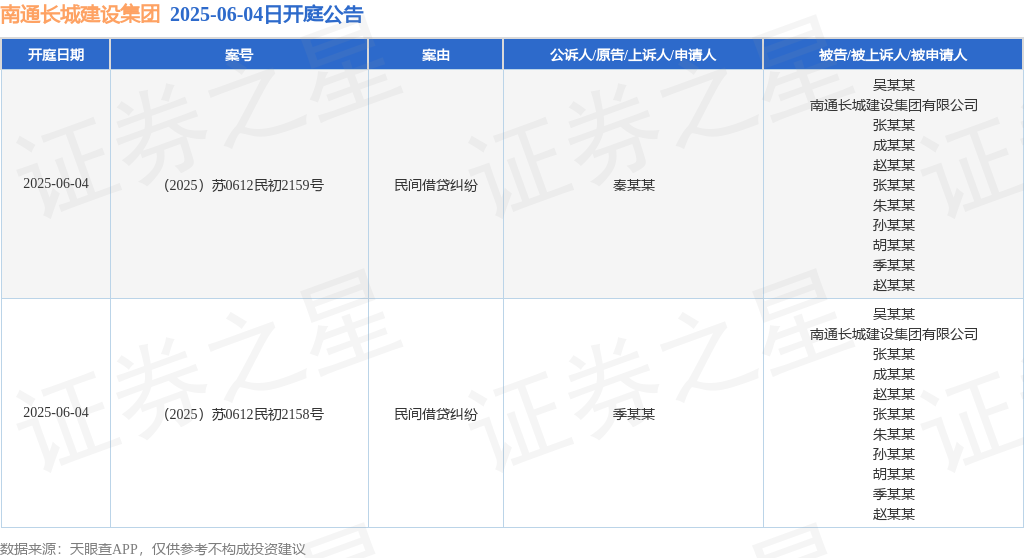Click defendant 吴某某 in the 2158号 case
1024x558 pixels.
coord(893,314)
